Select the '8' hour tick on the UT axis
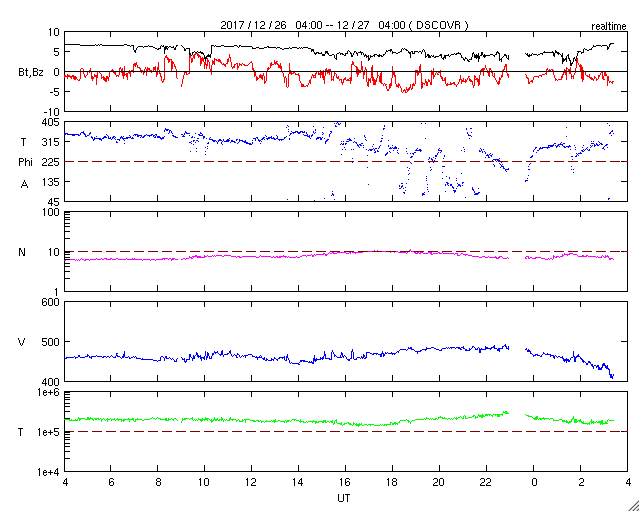Screen dimensions: 640x512 click(158, 482)
